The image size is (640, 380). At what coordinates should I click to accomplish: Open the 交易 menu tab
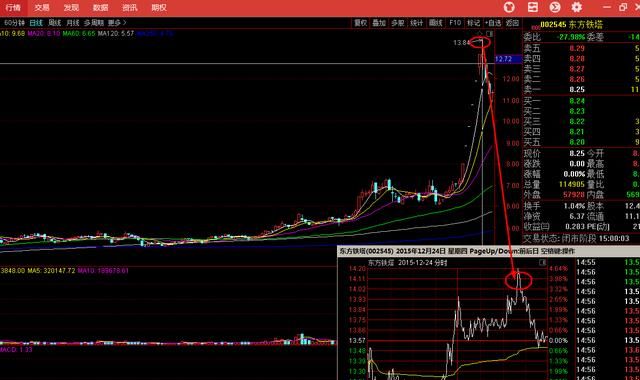tap(42, 7)
